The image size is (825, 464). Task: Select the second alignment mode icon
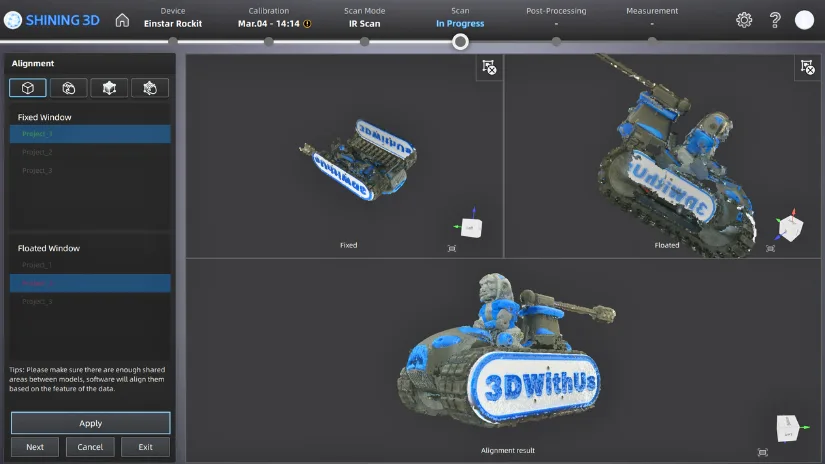[68, 88]
